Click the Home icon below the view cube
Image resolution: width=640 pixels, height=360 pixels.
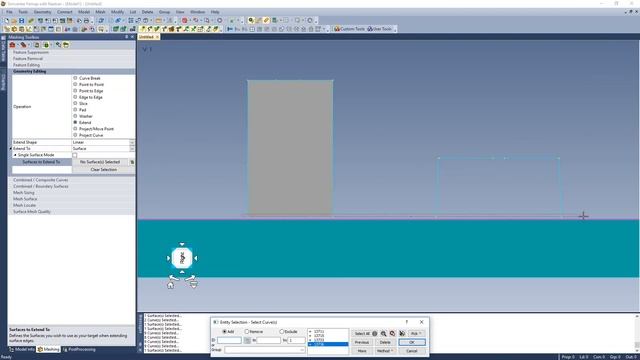point(171,285)
